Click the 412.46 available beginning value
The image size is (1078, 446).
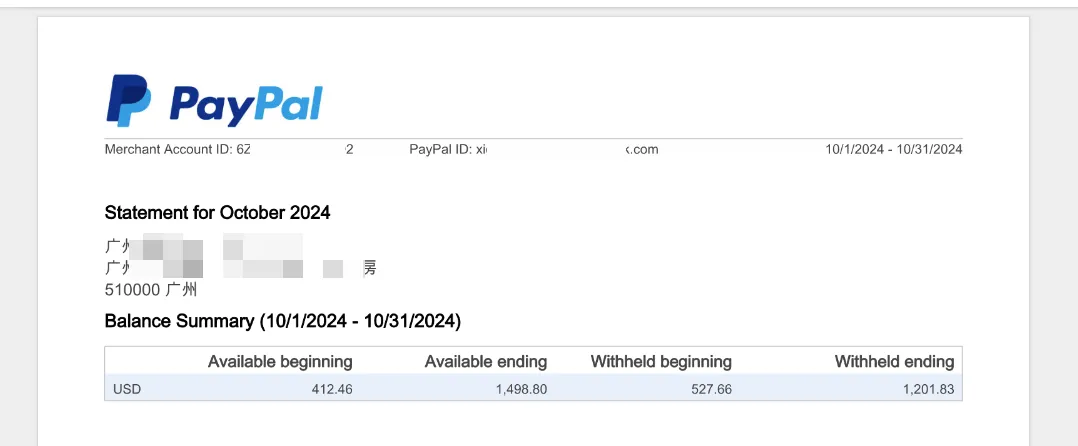(x=332, y=390)
